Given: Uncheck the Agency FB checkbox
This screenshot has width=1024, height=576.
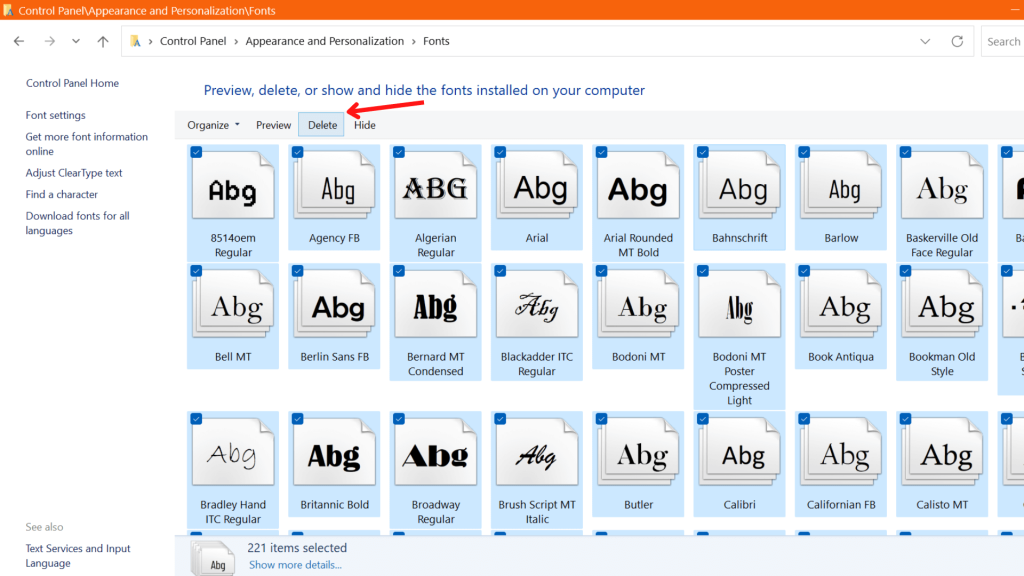Looking at the screenshot, I should click(x=297, y=152).
